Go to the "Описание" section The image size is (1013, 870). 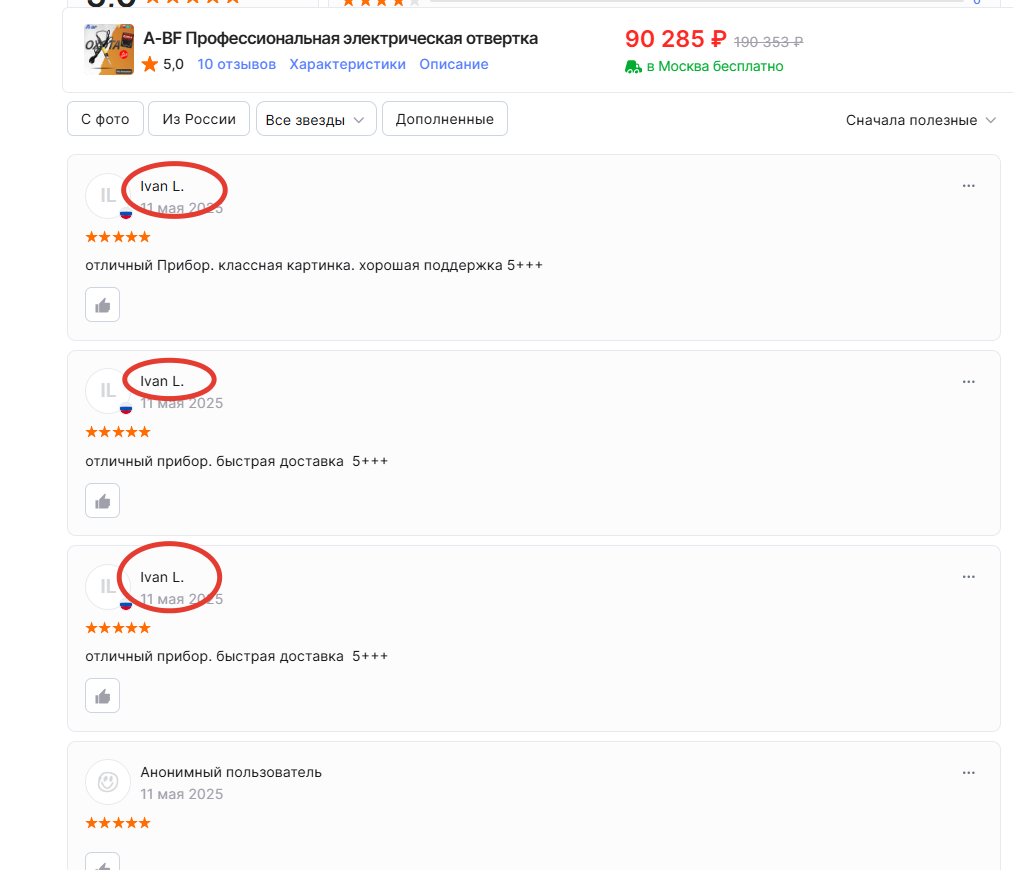coord(454,65)
